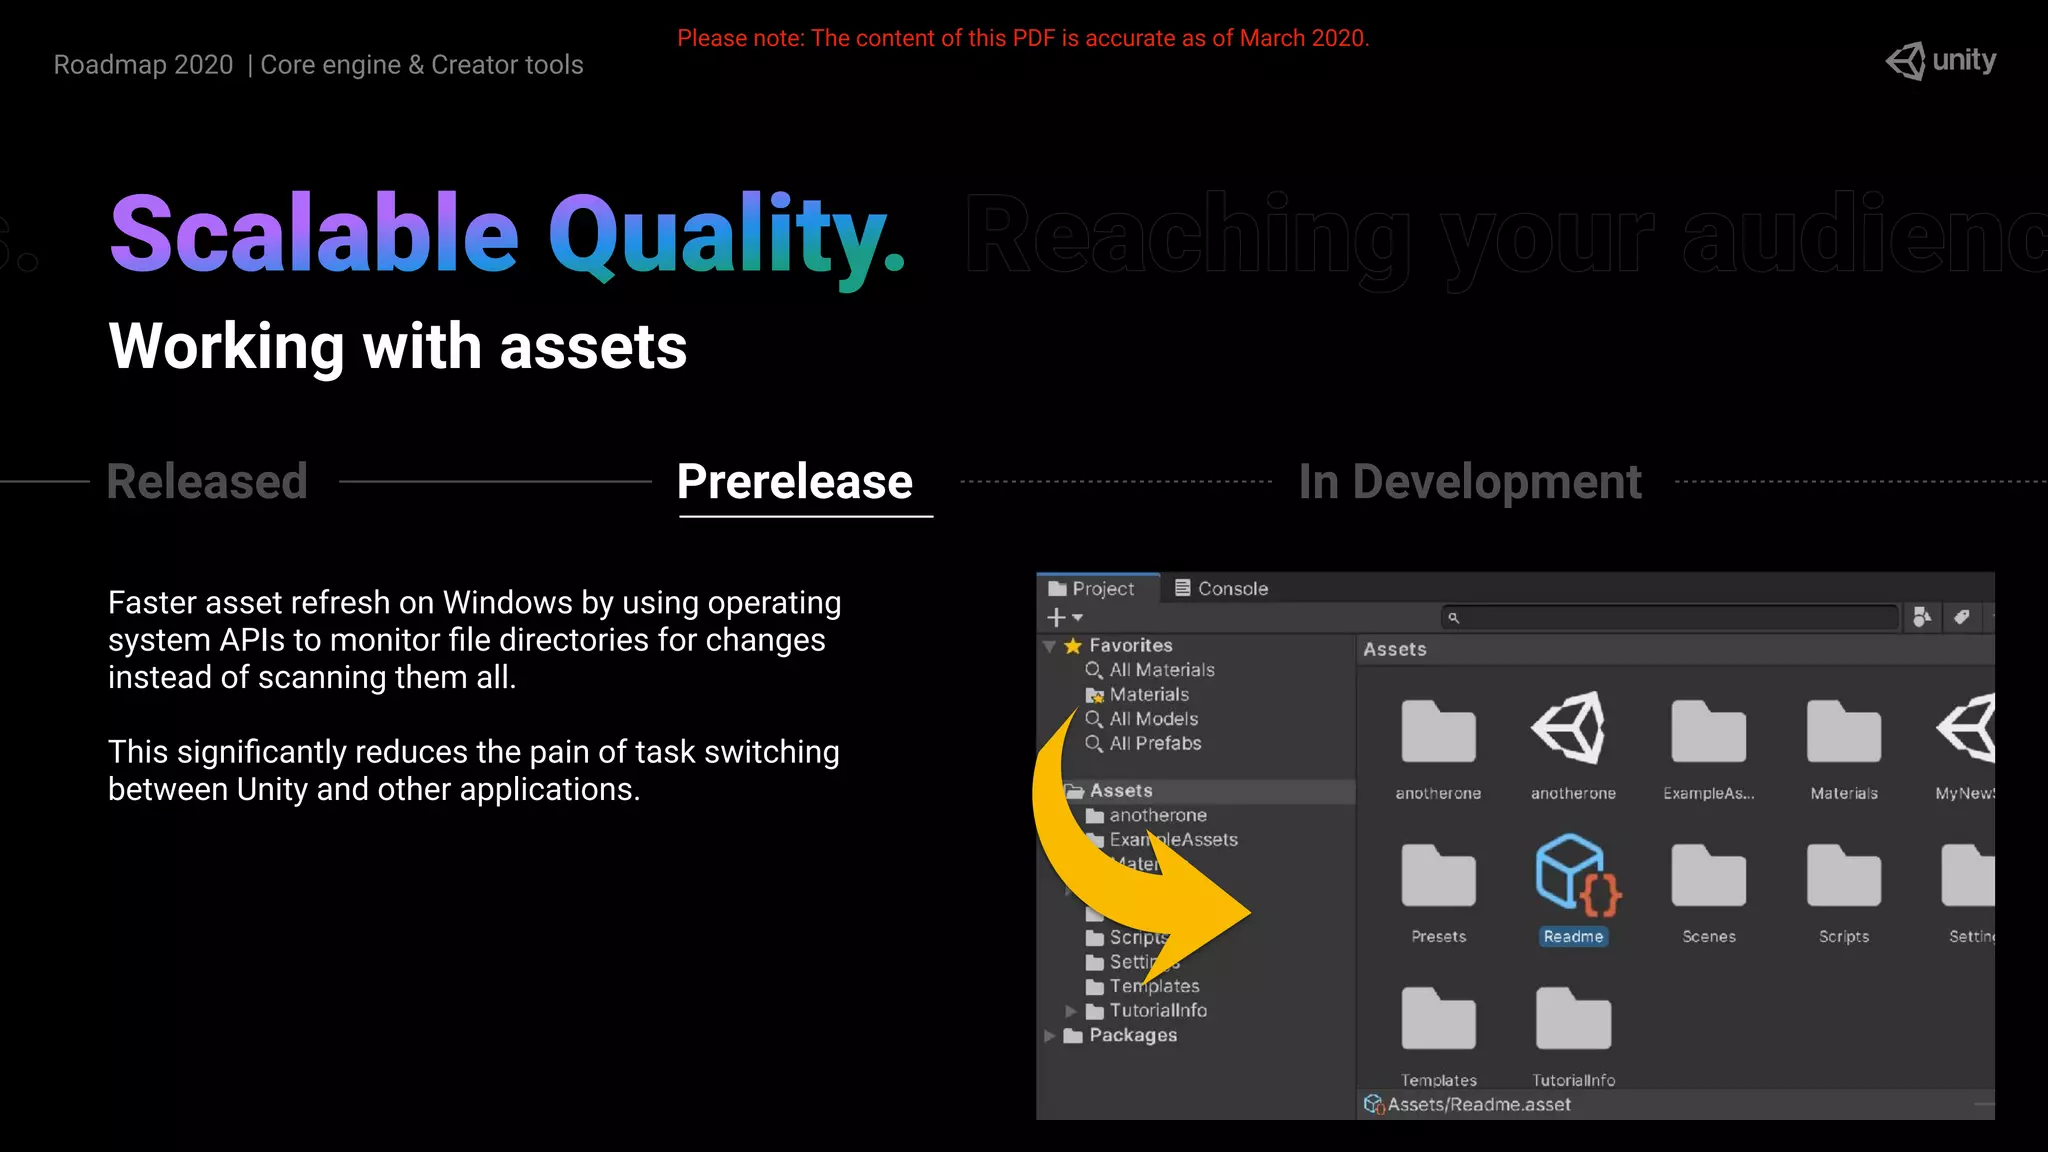Click the Search by Type icon
Viewport: 2048px width, 1152px height.
click(1922, 618)
